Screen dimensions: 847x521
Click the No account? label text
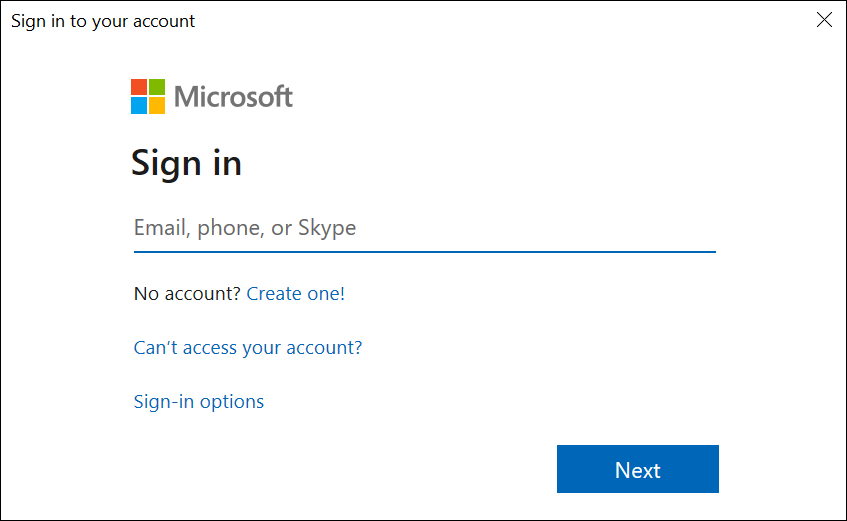pyautogui.click(x=187, y=293)
